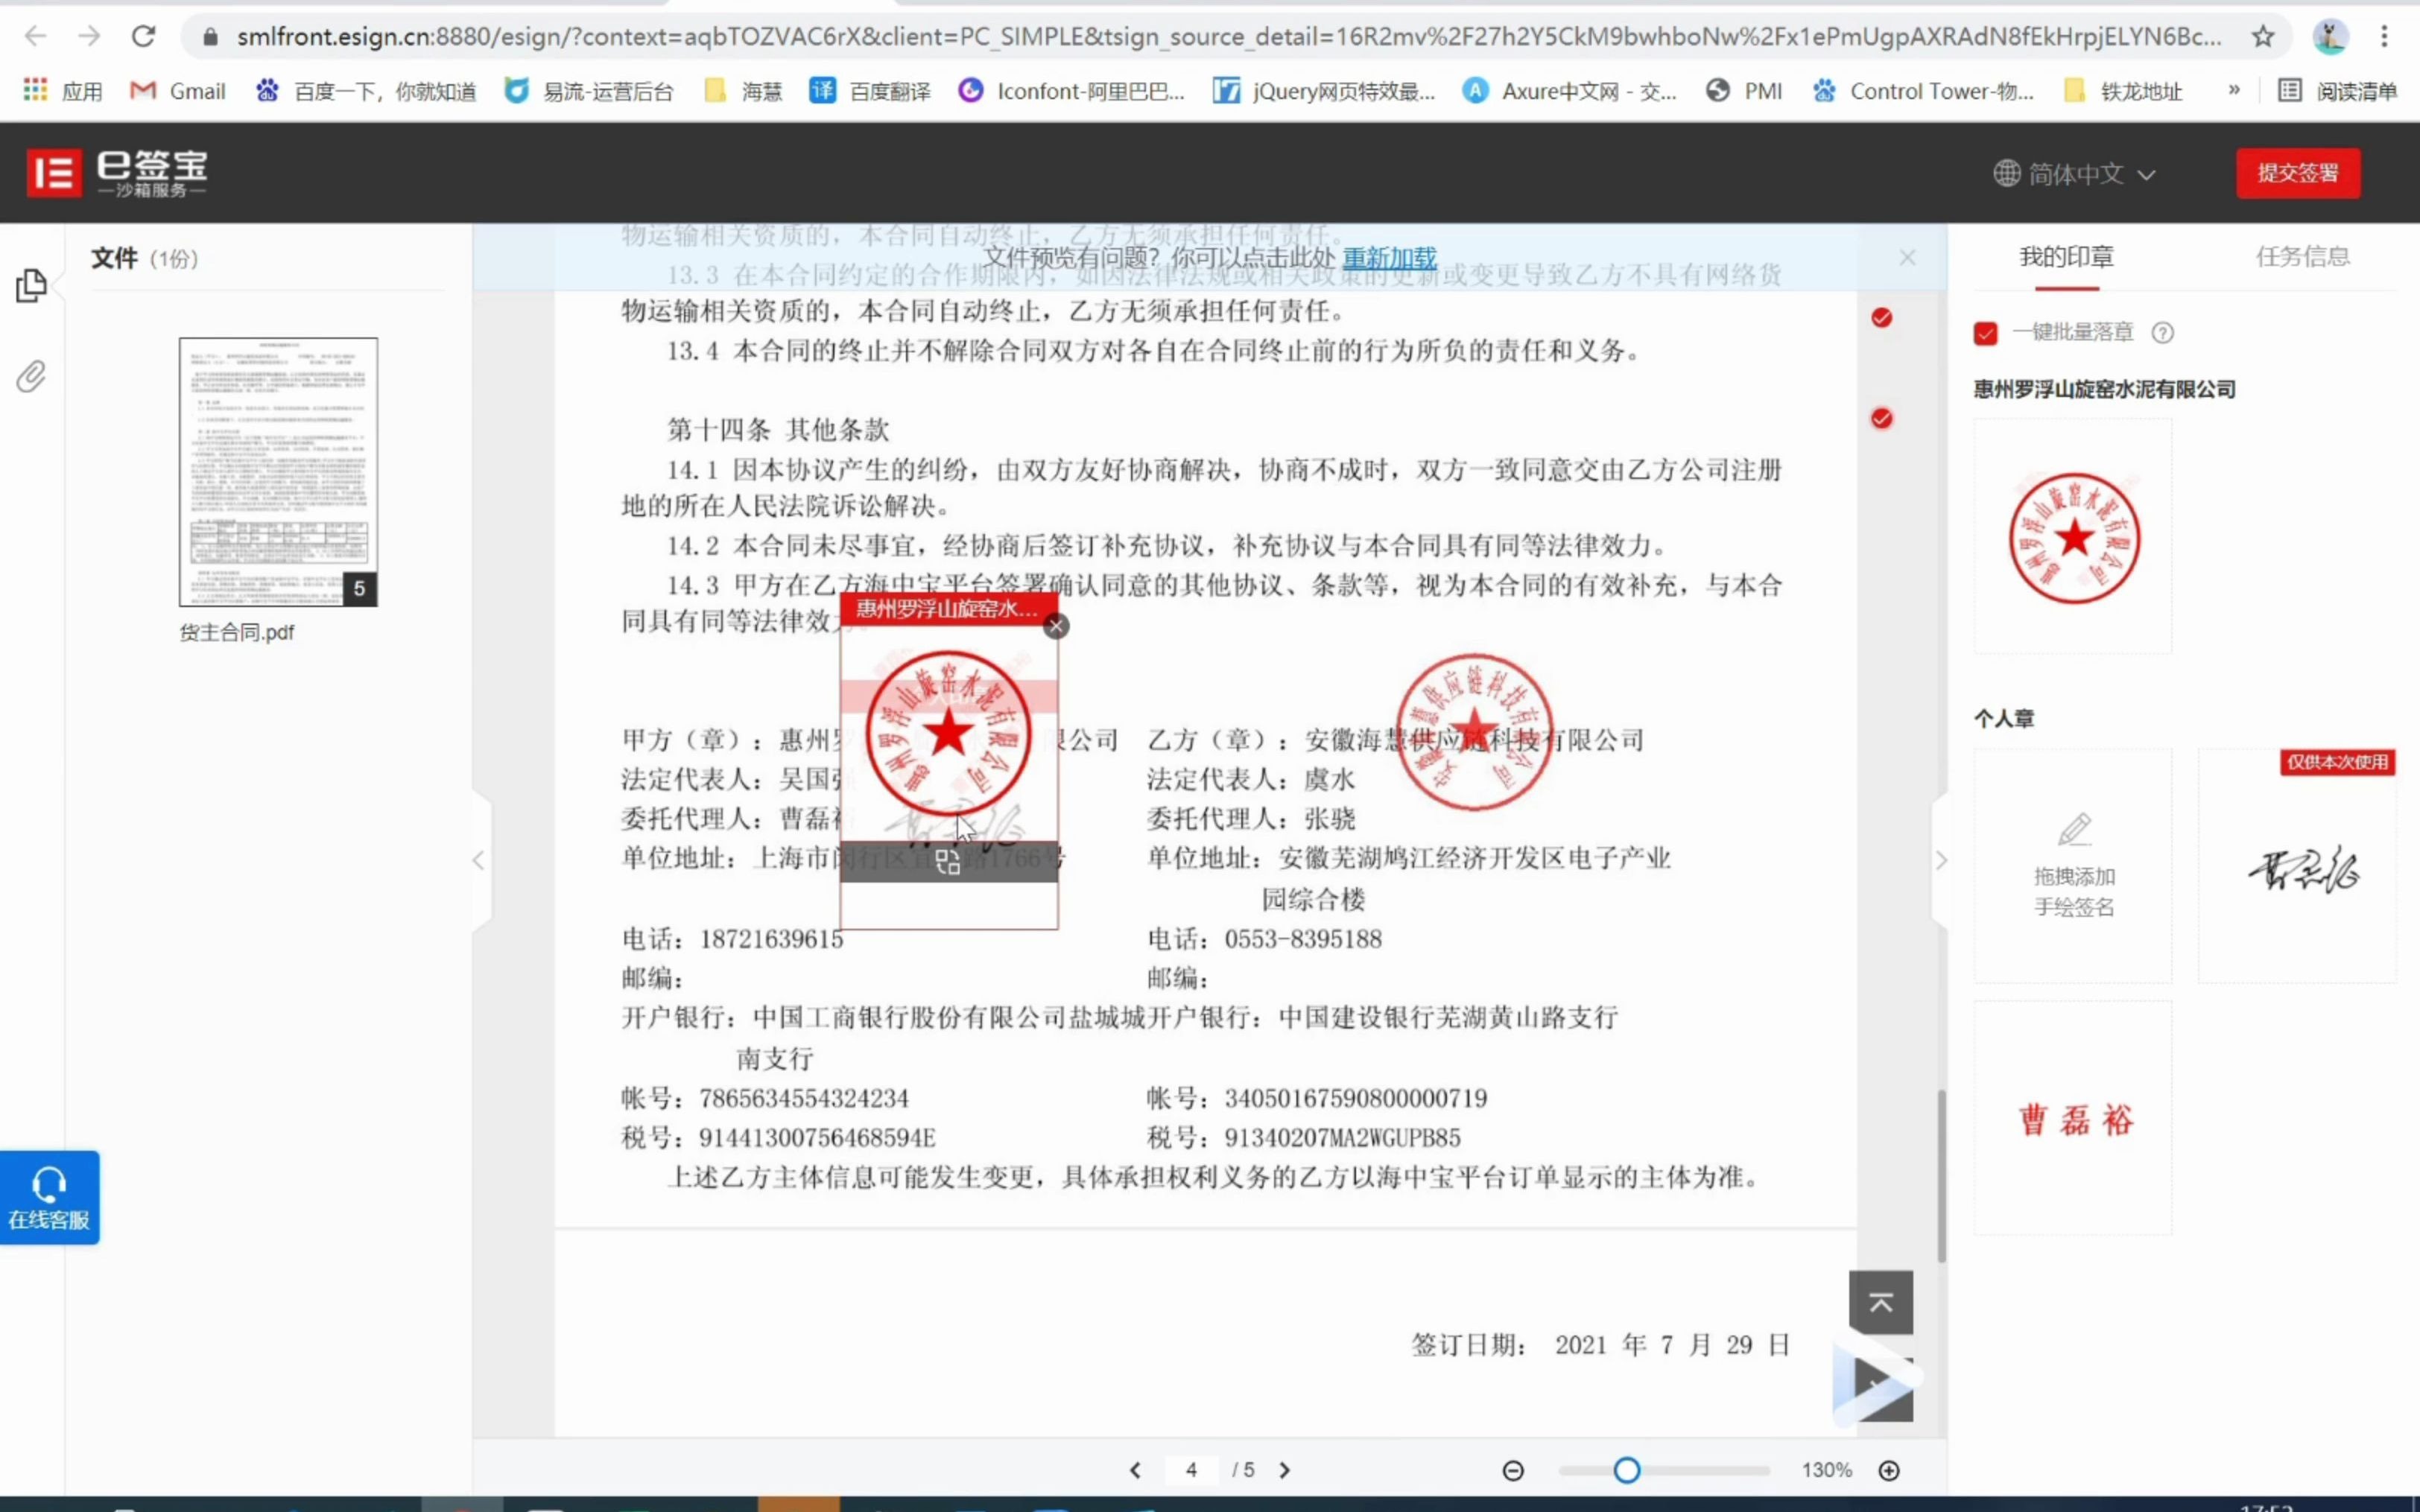This screenshot has height=1512, width=2420.
Task: Collapse the left file panel arrow
Action: click(479, 861)
